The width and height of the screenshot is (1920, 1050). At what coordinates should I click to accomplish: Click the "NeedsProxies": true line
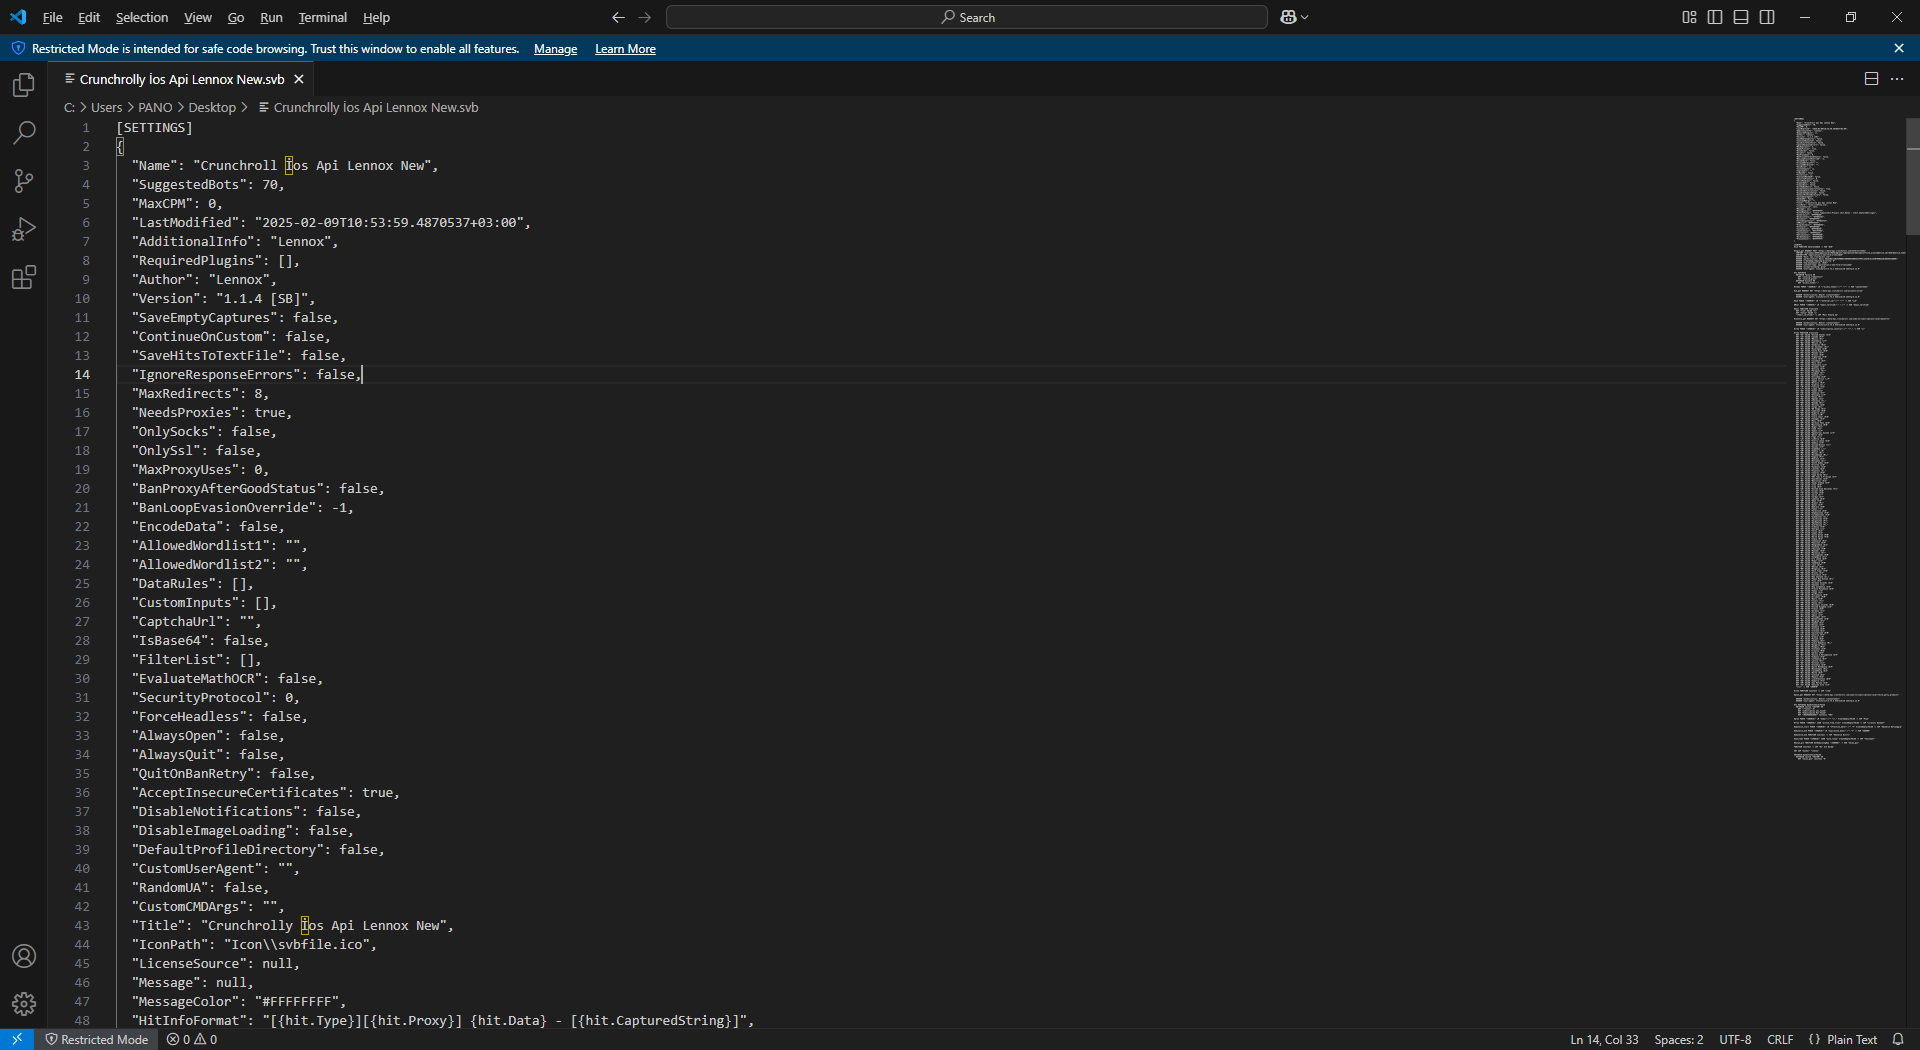[x=212, y=413]
